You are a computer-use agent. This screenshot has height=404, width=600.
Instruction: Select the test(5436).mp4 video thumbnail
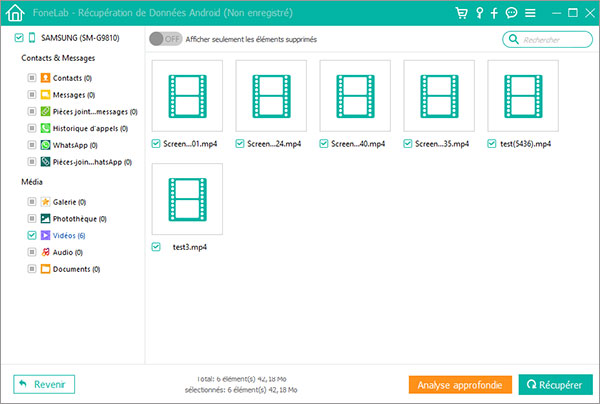[x=522, y=95]
